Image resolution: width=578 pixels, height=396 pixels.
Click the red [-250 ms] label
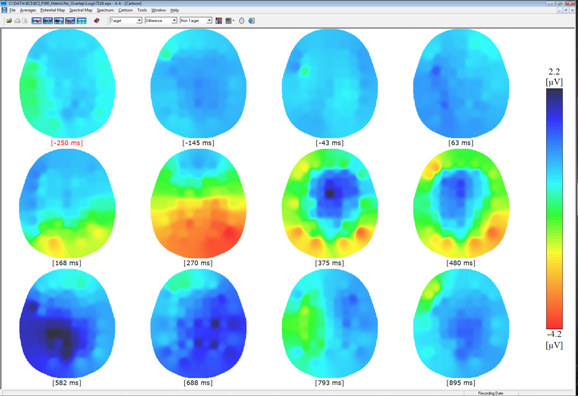point(67,143)
